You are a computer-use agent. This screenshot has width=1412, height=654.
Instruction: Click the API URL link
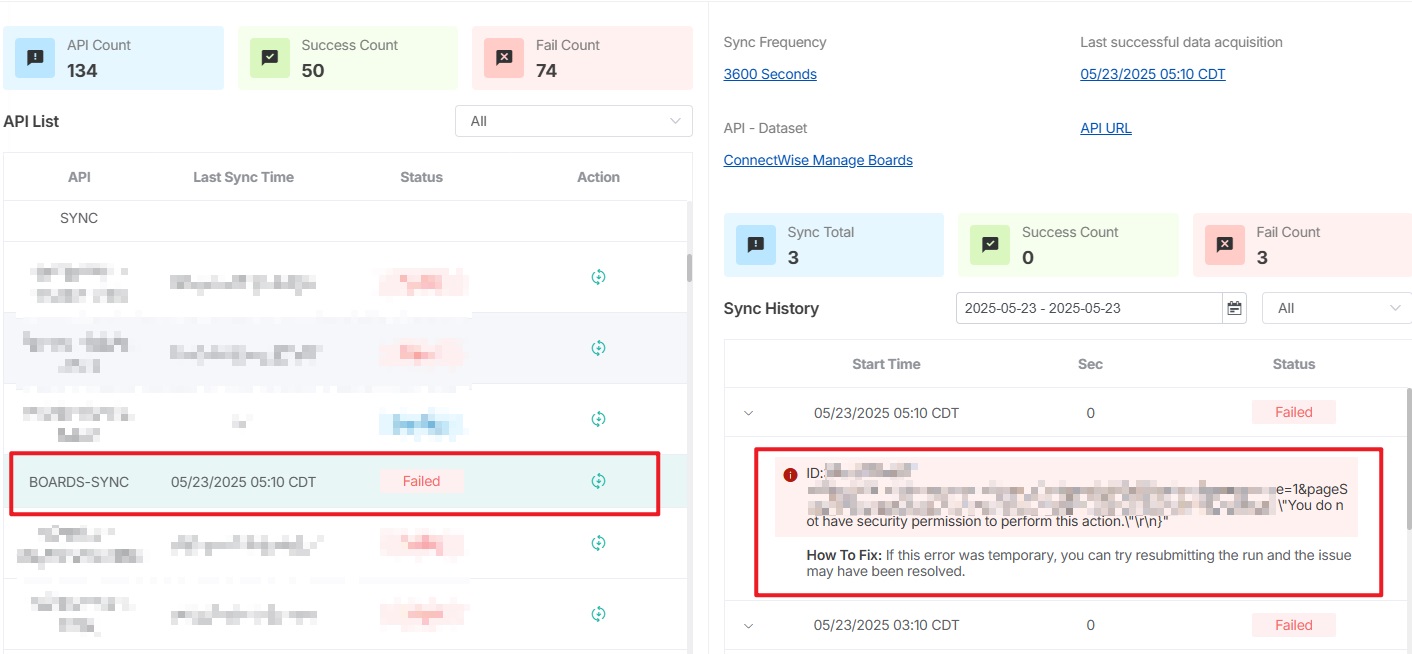tap(1105, 128)
